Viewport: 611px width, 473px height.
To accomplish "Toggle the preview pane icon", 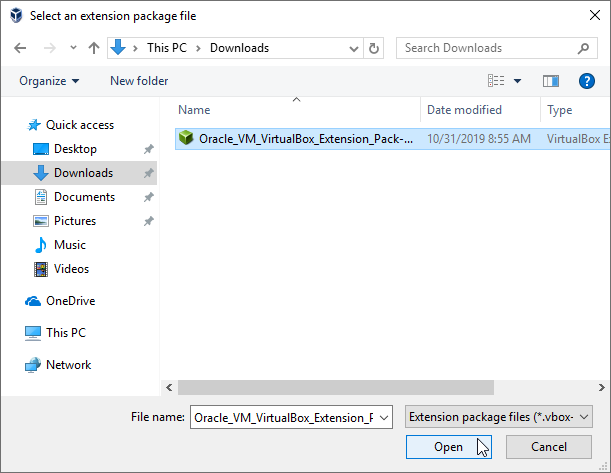I will click(x=550, y=81).
